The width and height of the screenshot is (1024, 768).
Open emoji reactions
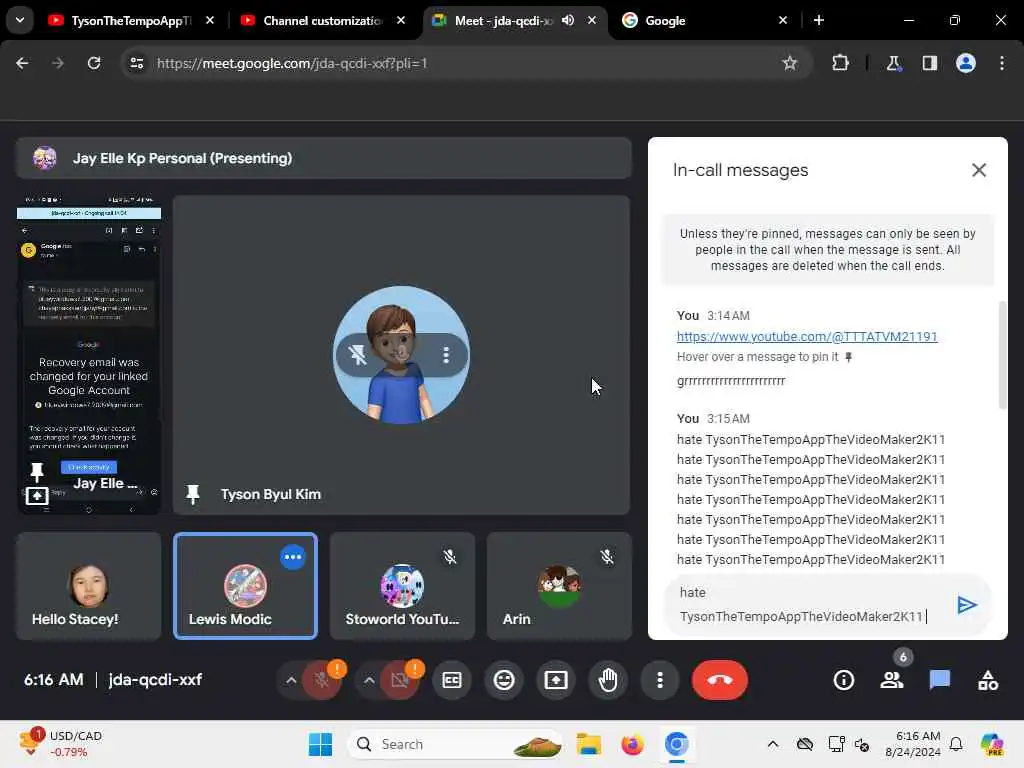point(504,680)
